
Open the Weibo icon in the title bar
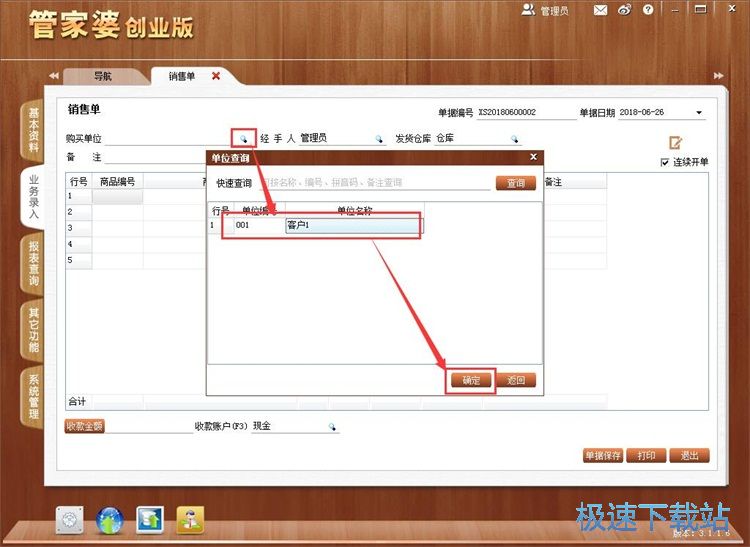pyautogui.click(x=625, y=10)
